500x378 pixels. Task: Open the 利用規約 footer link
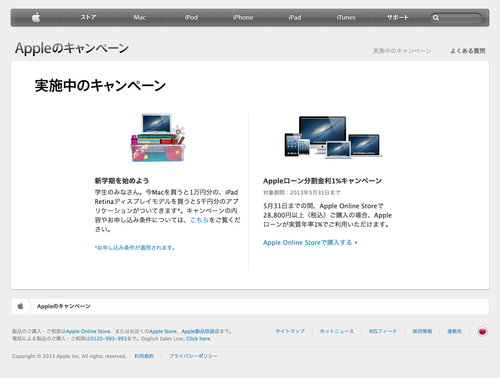(x=144, y=356)
